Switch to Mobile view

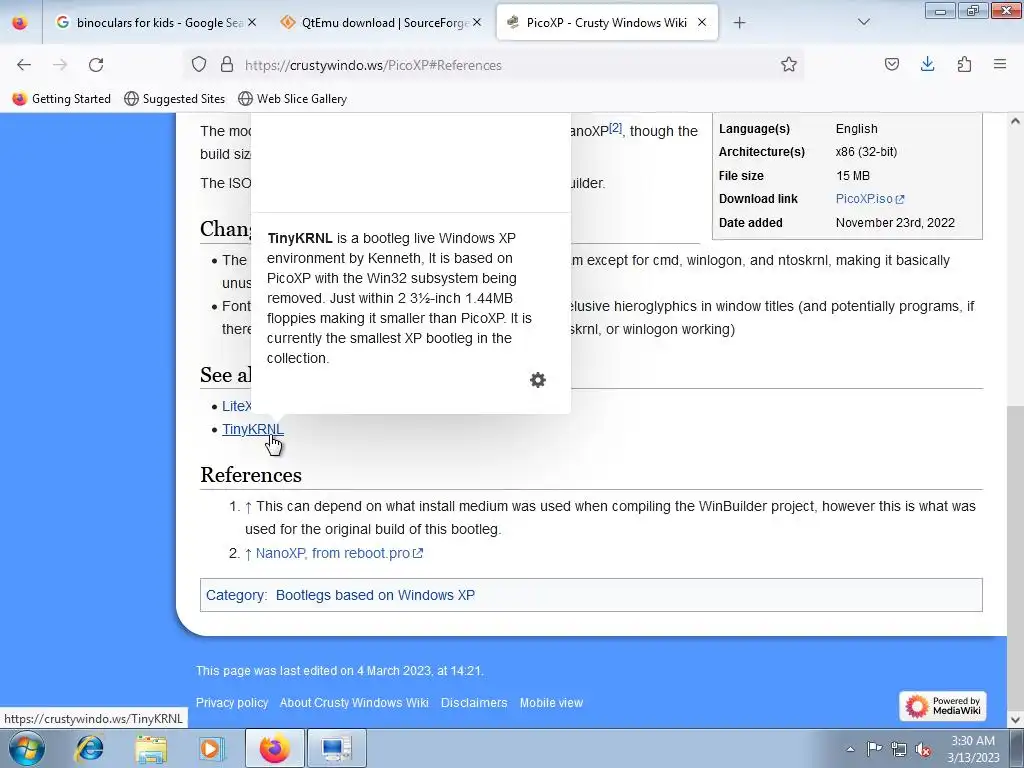551,703
